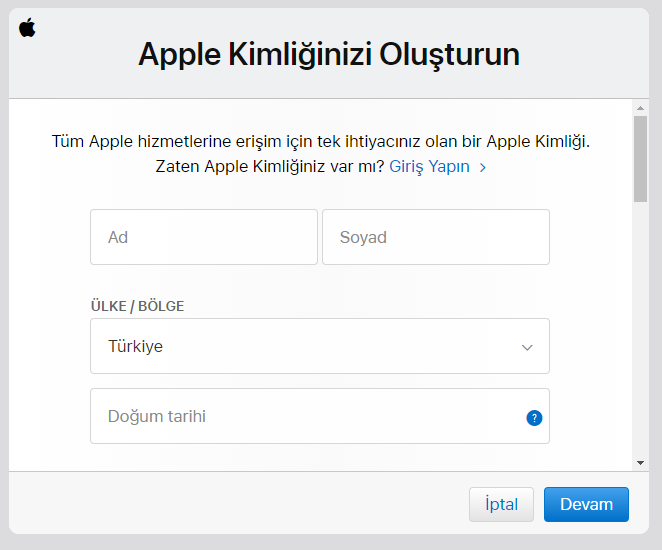Click the Apple logo icon

(x=27, y=27)
